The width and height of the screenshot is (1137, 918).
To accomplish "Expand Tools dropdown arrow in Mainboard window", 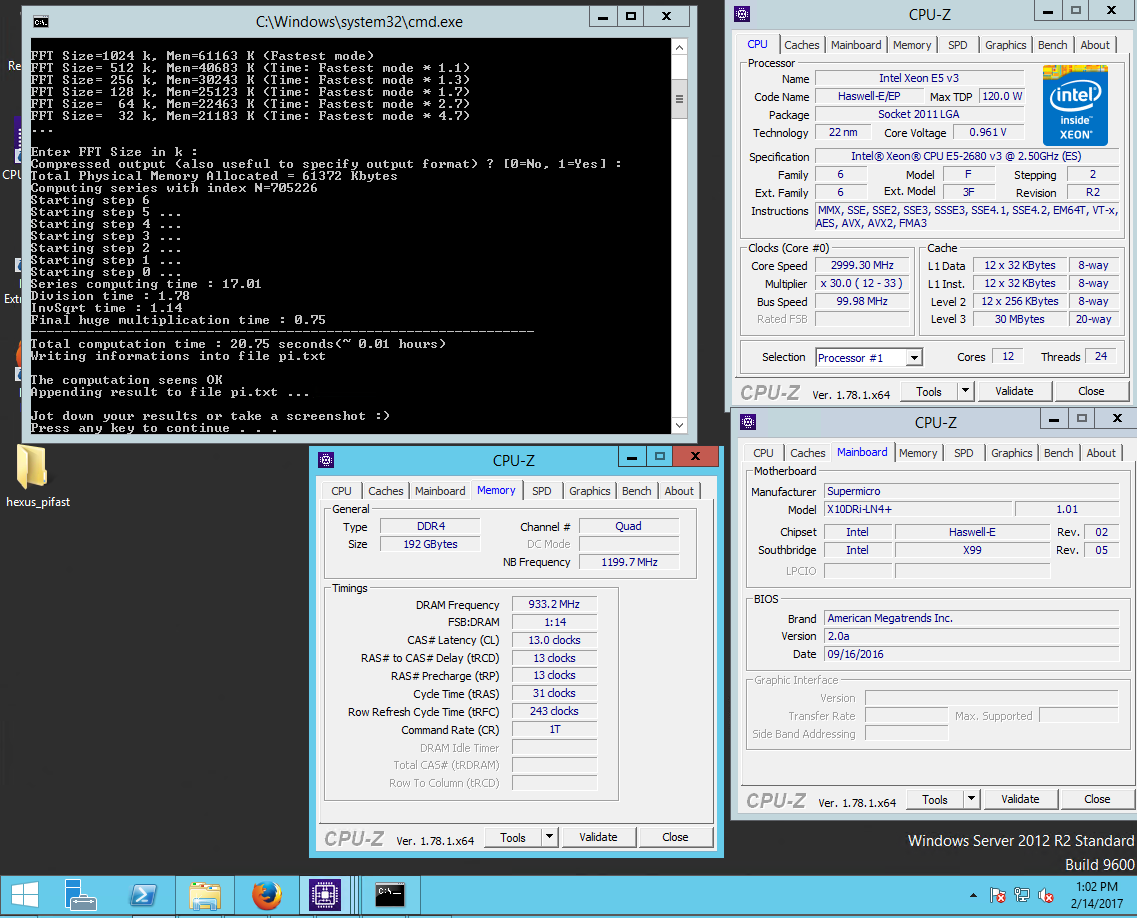I will click(971, 799).
